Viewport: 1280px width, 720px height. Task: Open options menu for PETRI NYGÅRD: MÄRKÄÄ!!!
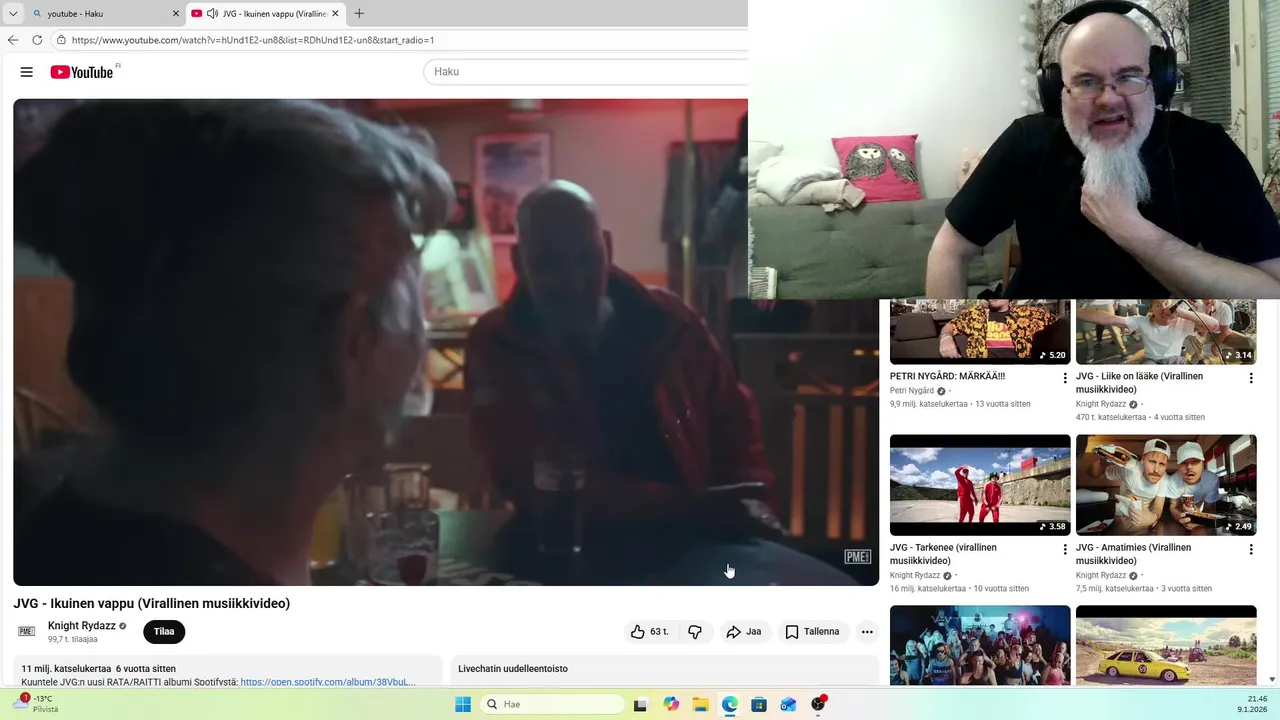[x=1065, y=378]
